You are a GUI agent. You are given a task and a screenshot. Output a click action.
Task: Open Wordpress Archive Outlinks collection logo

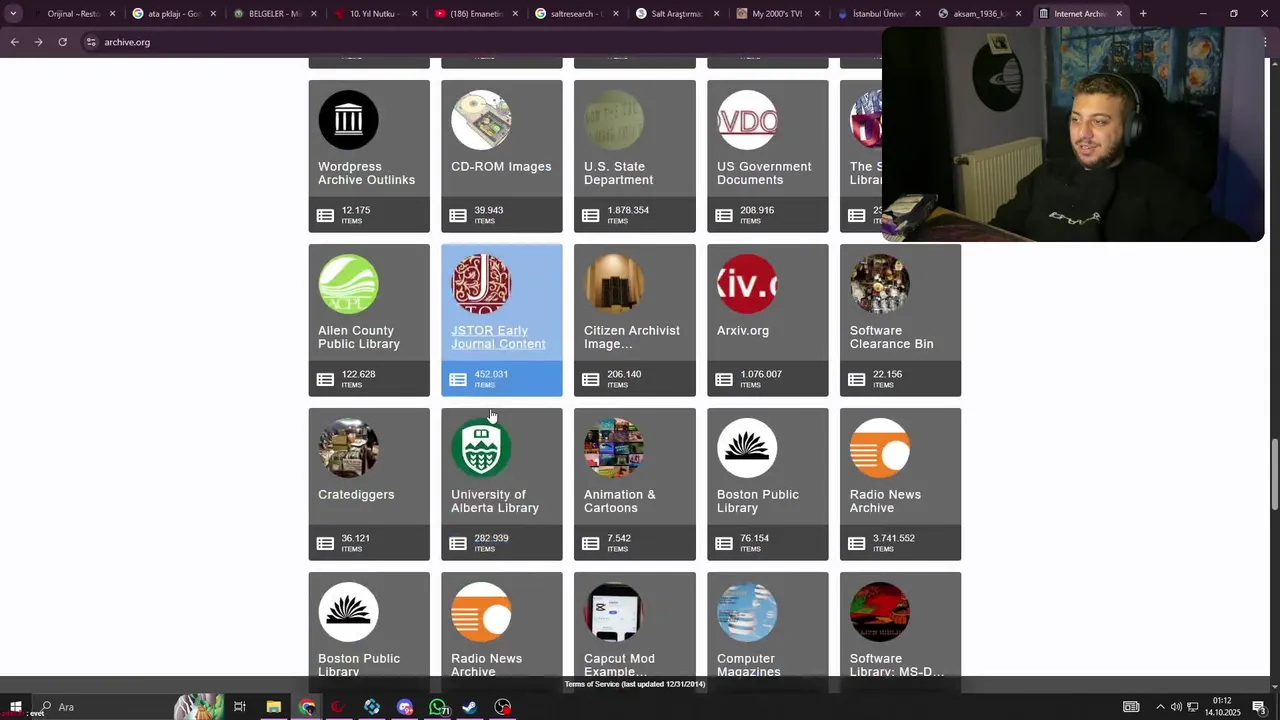click(x=348, y=120)
